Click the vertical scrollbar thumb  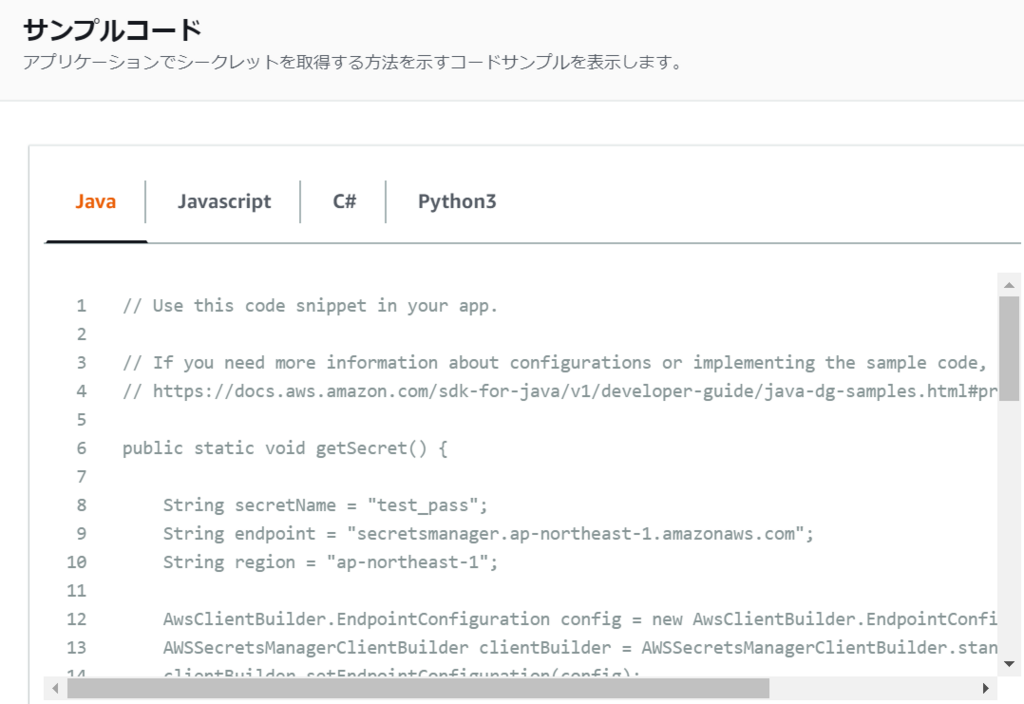[1008, 347]
